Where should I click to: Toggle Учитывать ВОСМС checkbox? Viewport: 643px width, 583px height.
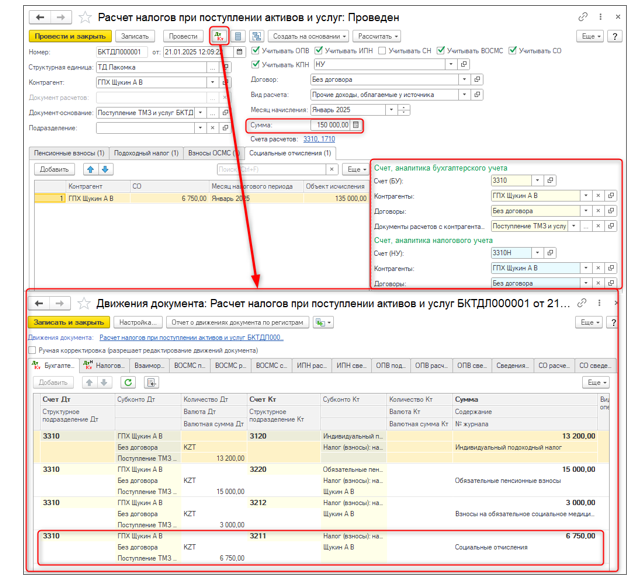tap(441, 50)
